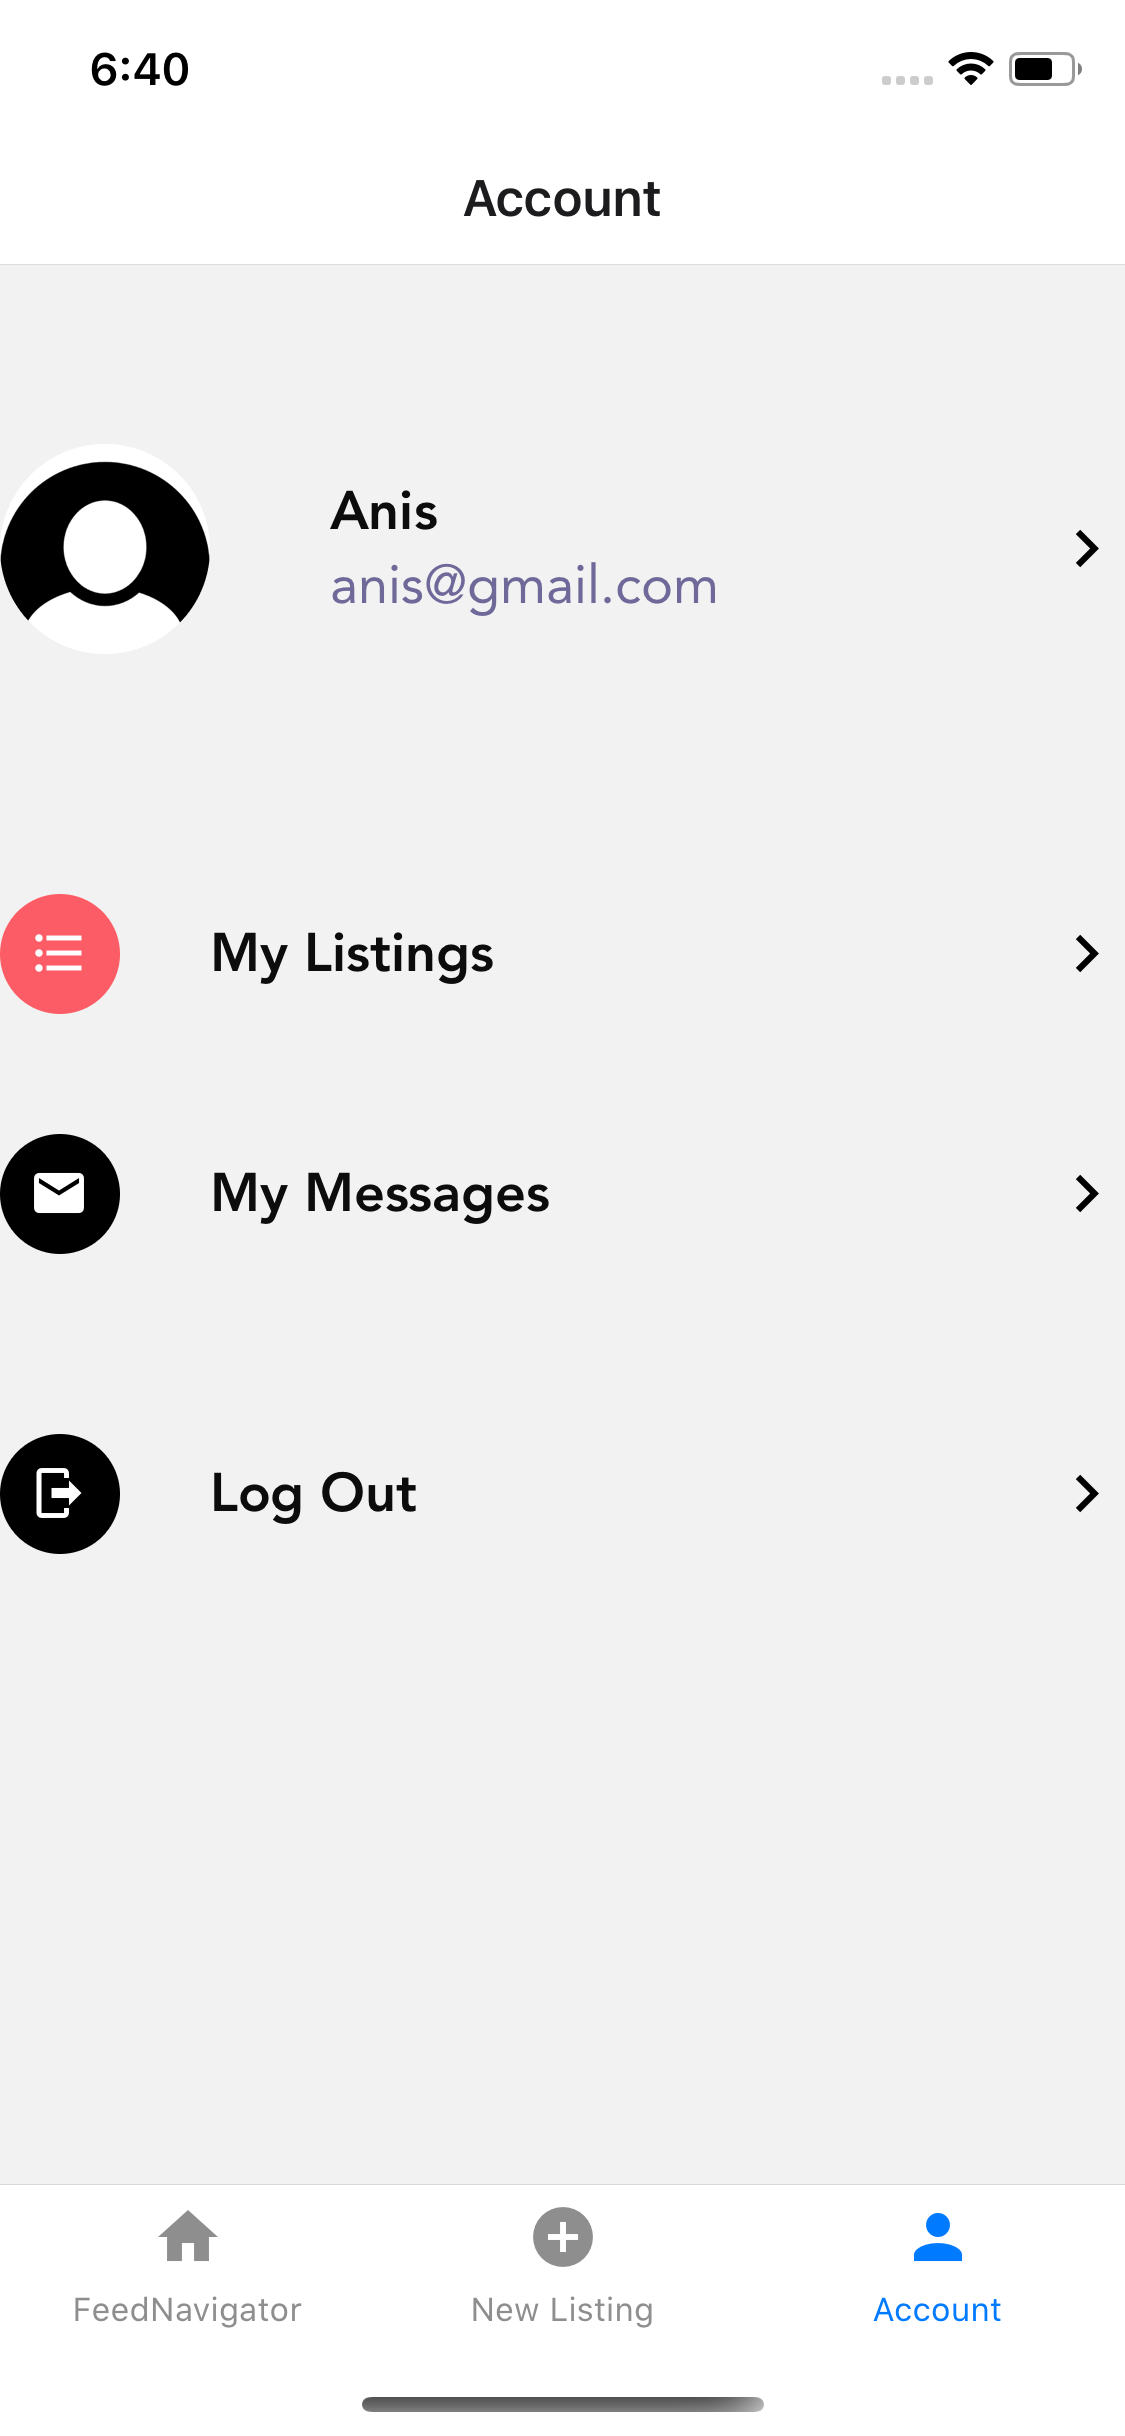Tap the anis@gmail.com email address
The width and height of the screenshot is (1125, 2436).
524,586
